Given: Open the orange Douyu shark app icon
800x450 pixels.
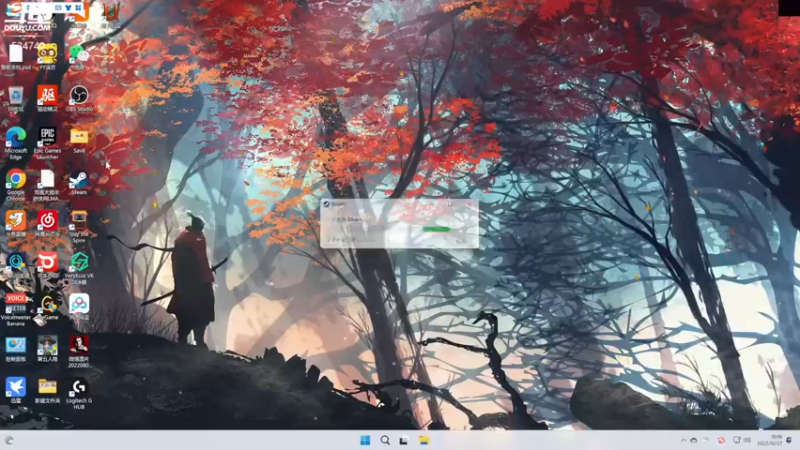Looking at the screenshot, I should tap(16, 223).
